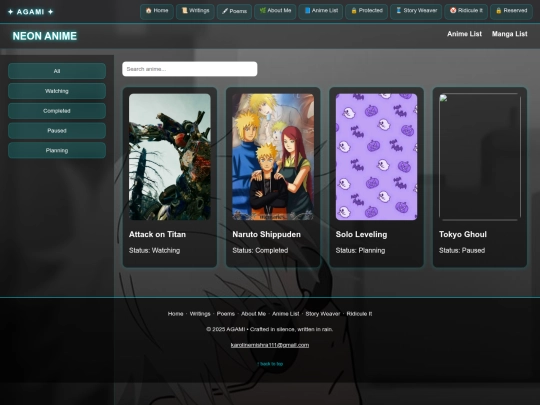Filter by Completed status
Viewport: 540px width, 405px height.
point(57,111)
